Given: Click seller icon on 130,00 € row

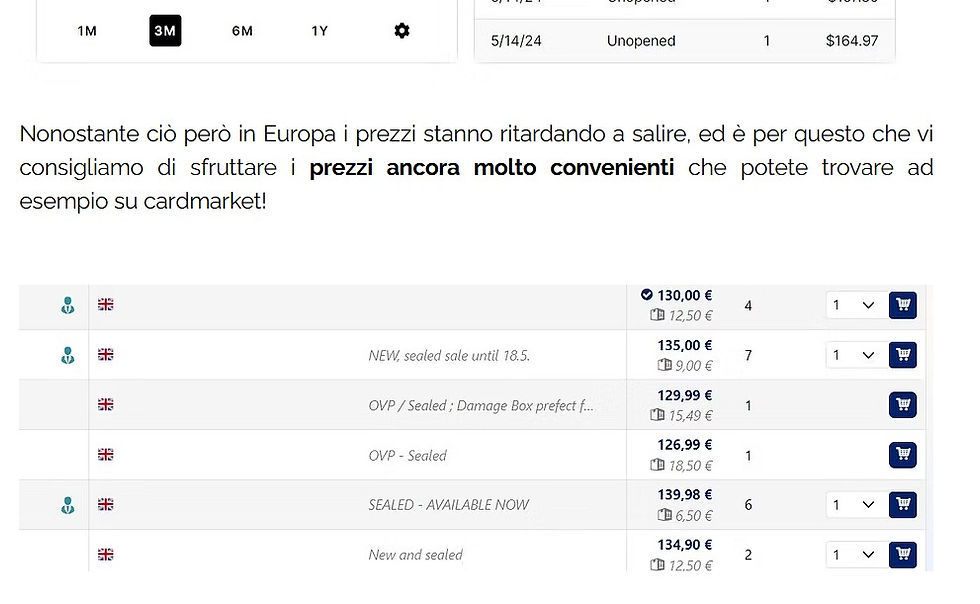Looking at the screenshot, I should 67,305.
